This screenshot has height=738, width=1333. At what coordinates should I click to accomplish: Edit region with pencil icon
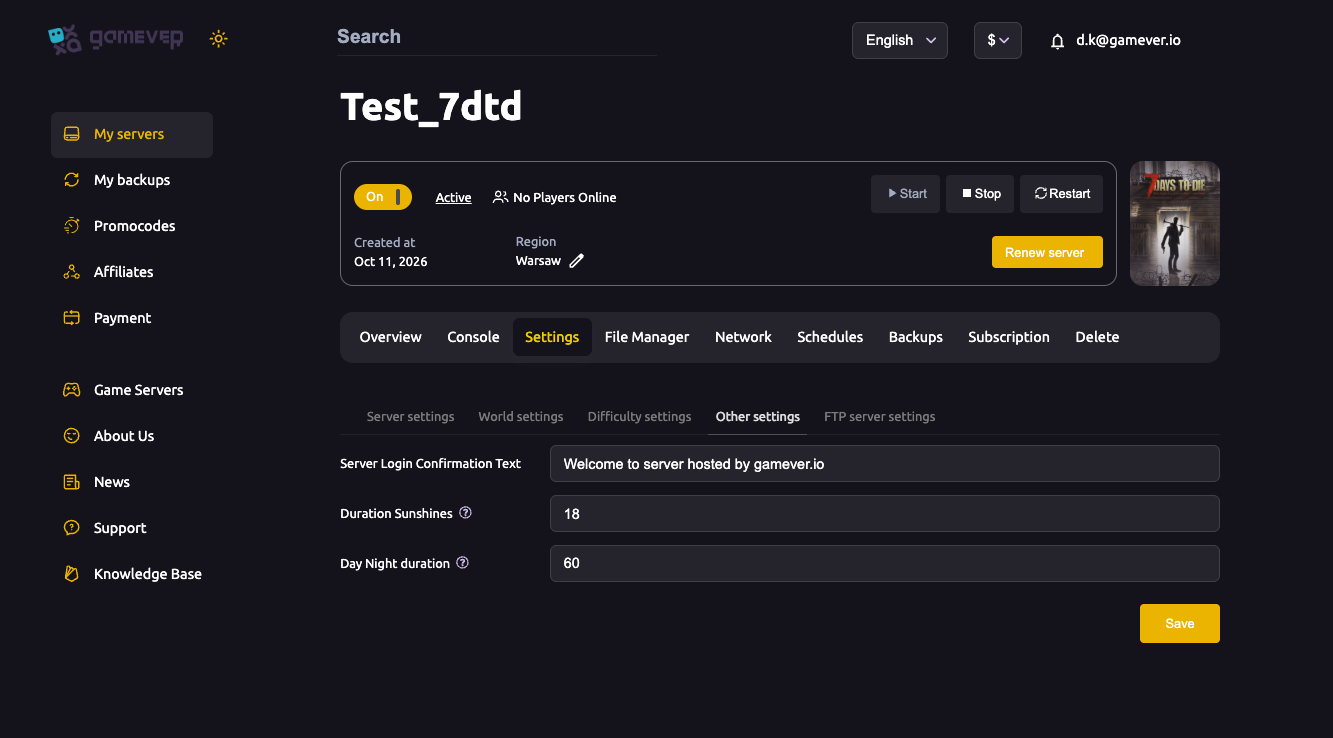(576, 261)
